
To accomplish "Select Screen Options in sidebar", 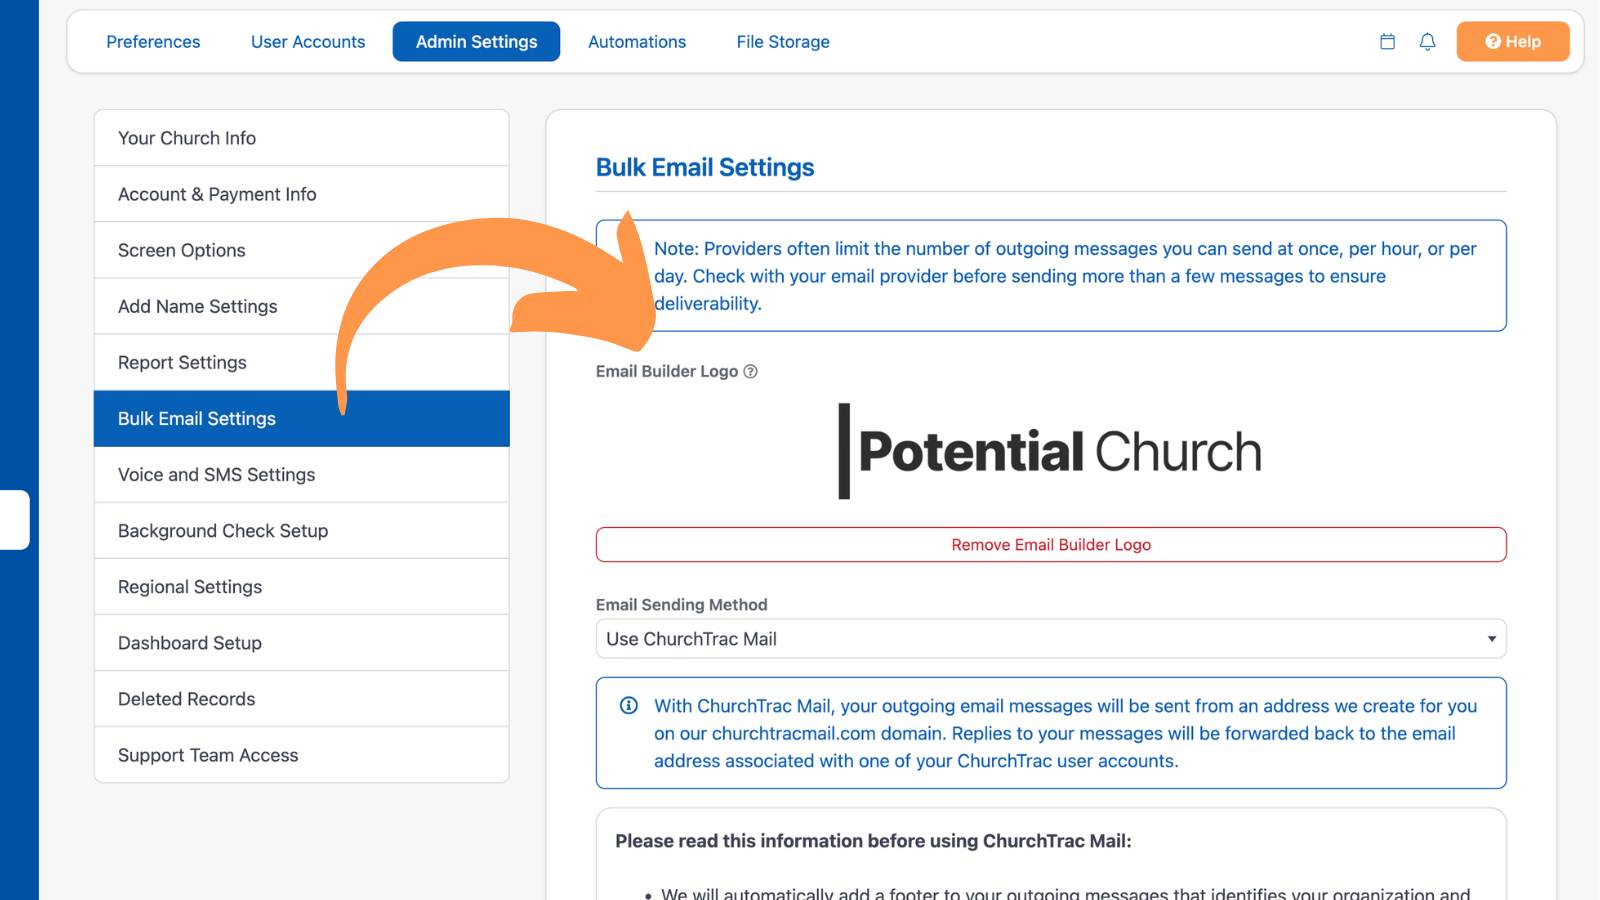I will click(301, 250).
